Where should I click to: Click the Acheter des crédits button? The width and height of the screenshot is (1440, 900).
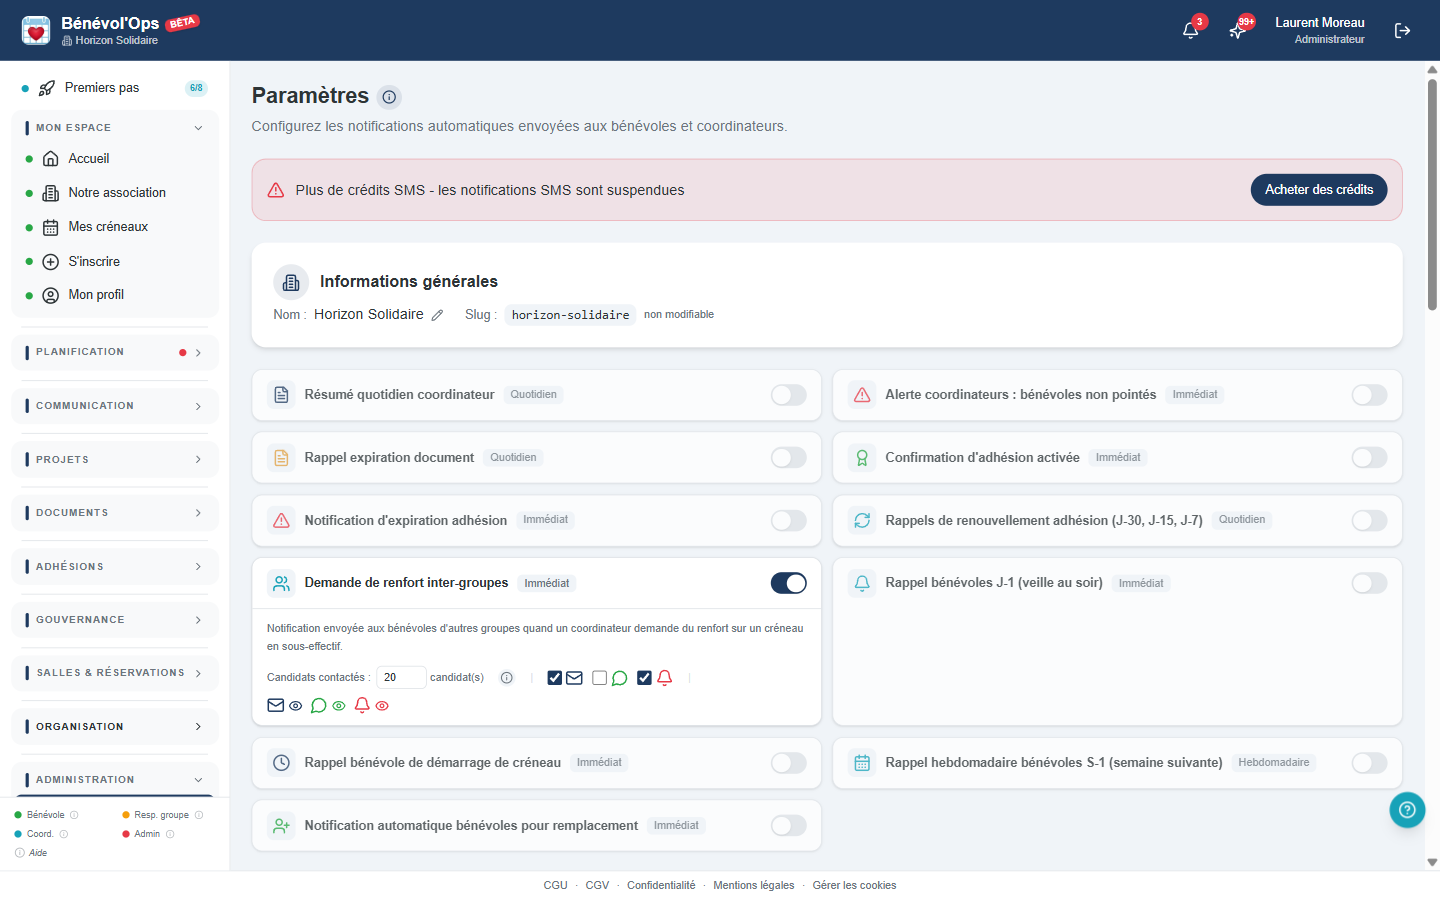click(1319, 190)
